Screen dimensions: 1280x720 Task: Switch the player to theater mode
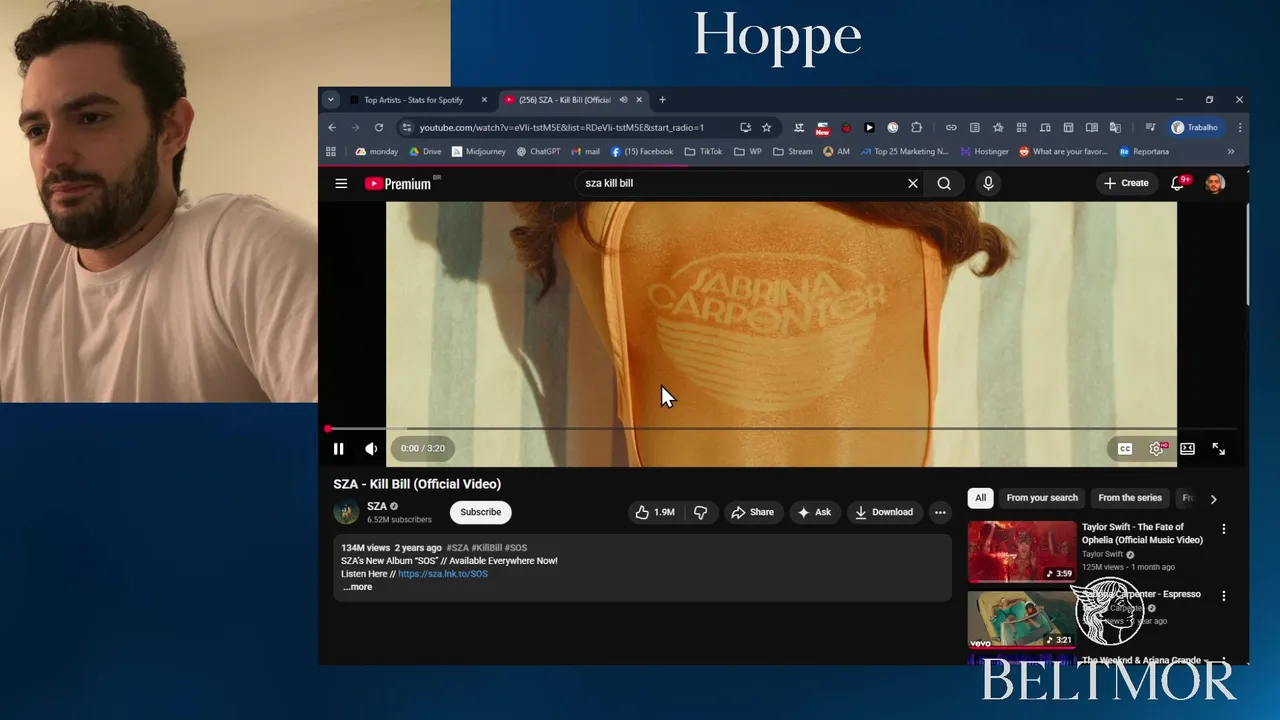point(1187,449)
